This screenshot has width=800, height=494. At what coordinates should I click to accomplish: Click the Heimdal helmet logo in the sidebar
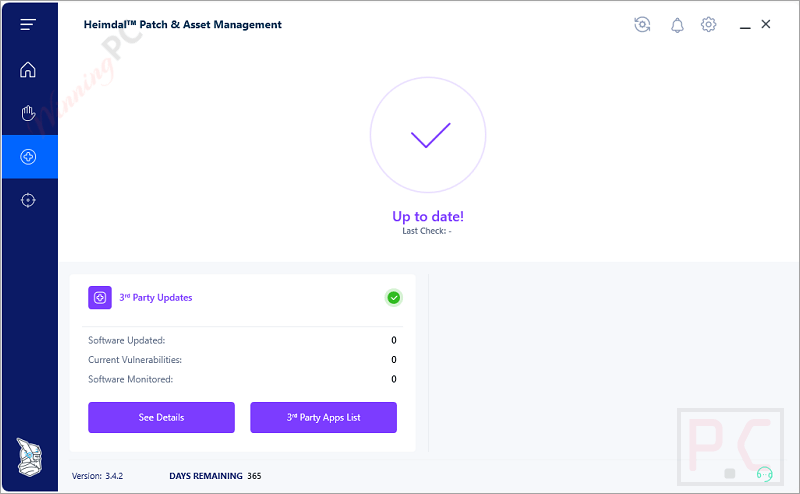(x=29, y=457)
